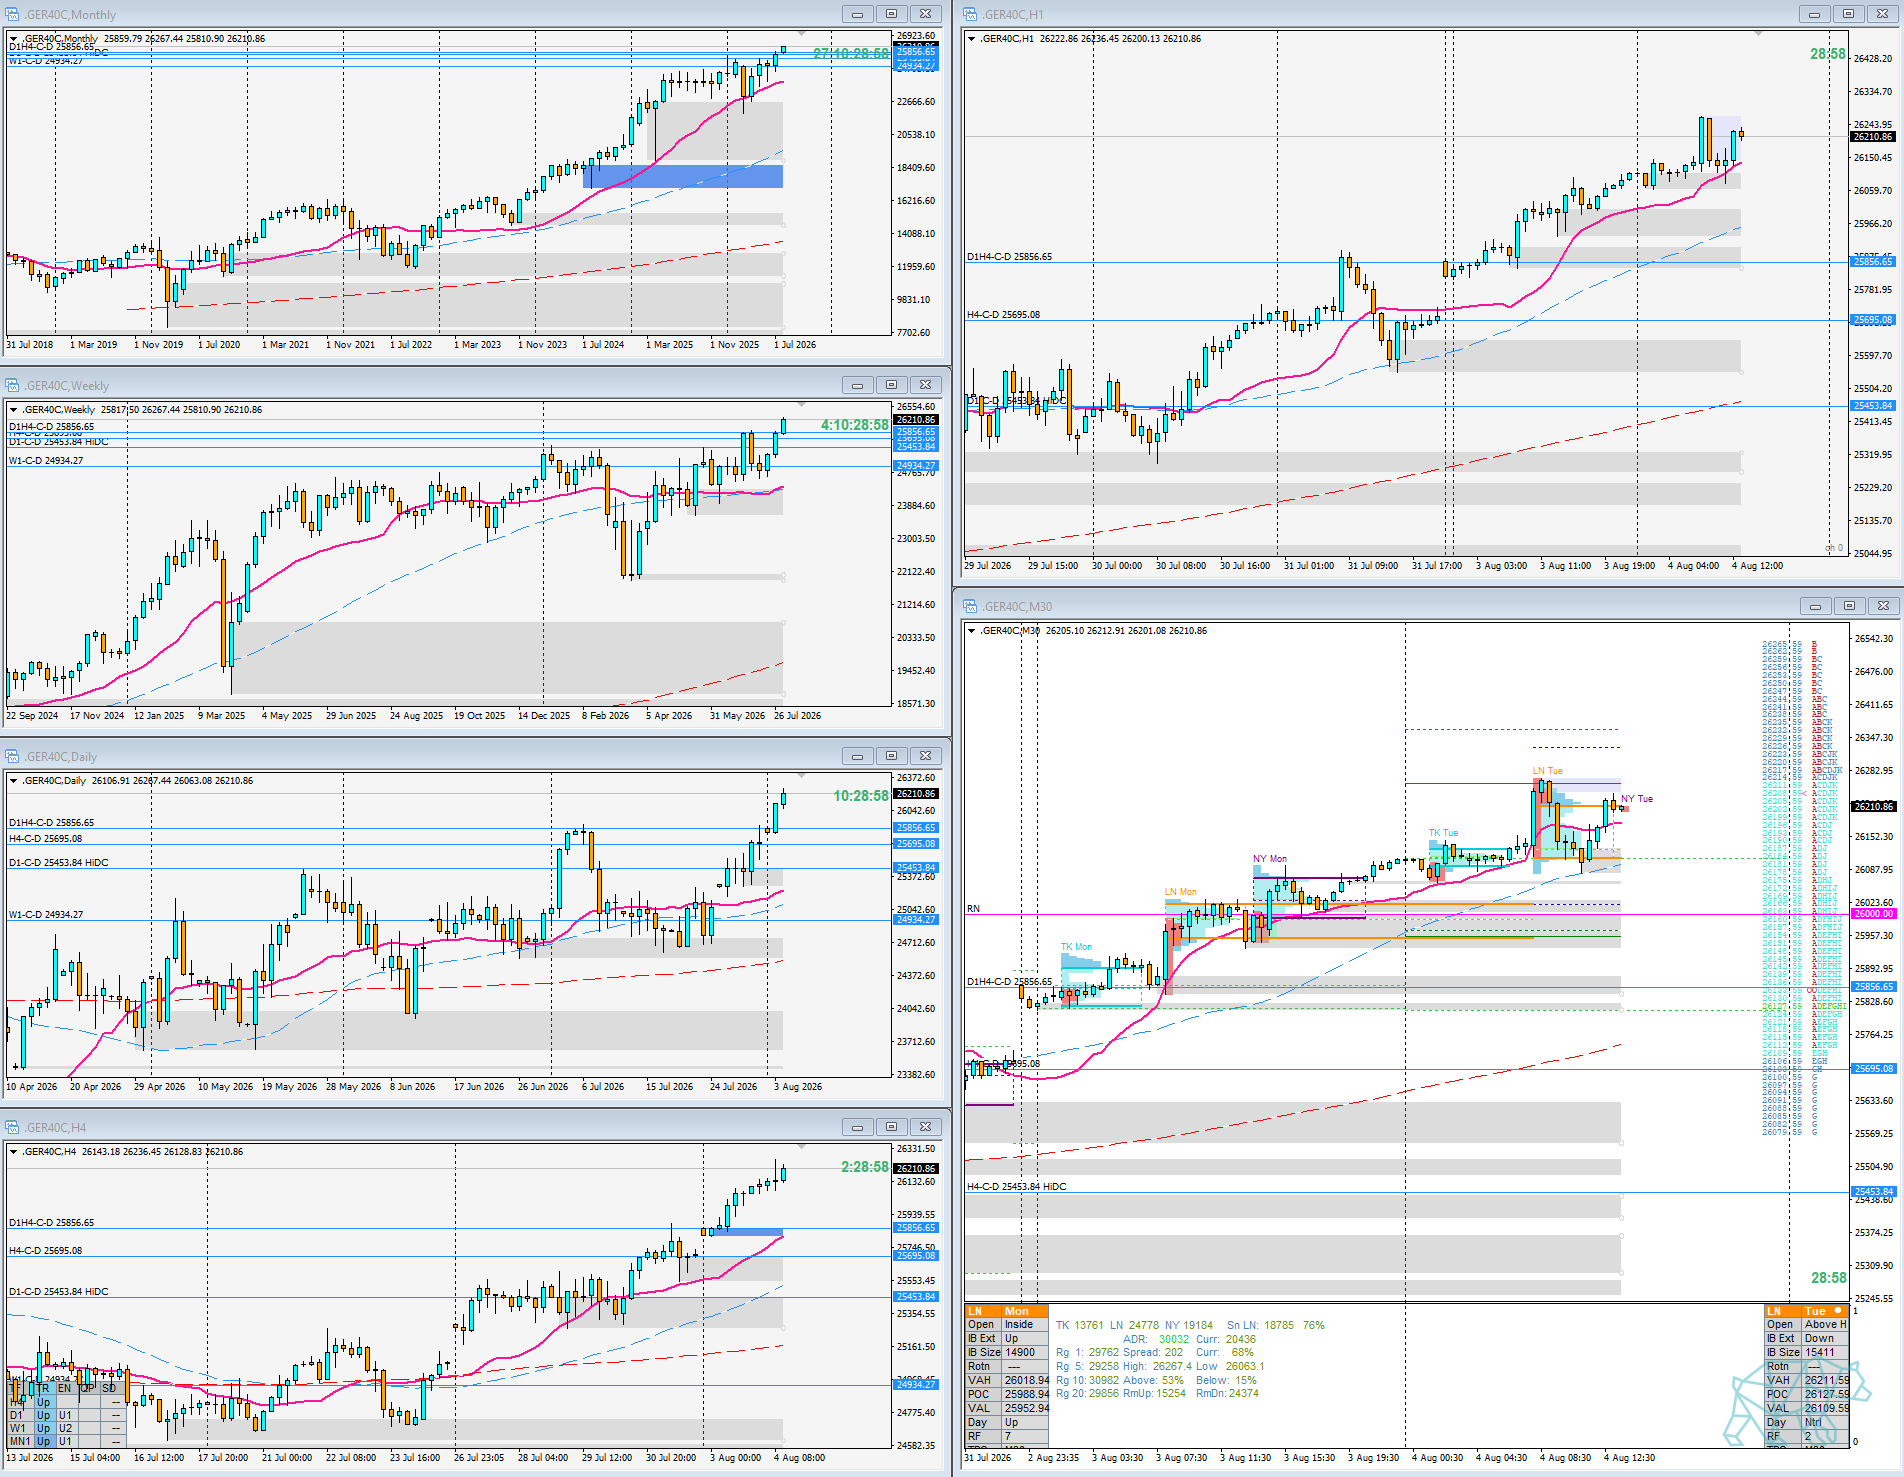The image size is (1904, 1477).
Task: Click the chart shift marker on the Daily chart
Action: pyautogui.click(x=801, y=775)
